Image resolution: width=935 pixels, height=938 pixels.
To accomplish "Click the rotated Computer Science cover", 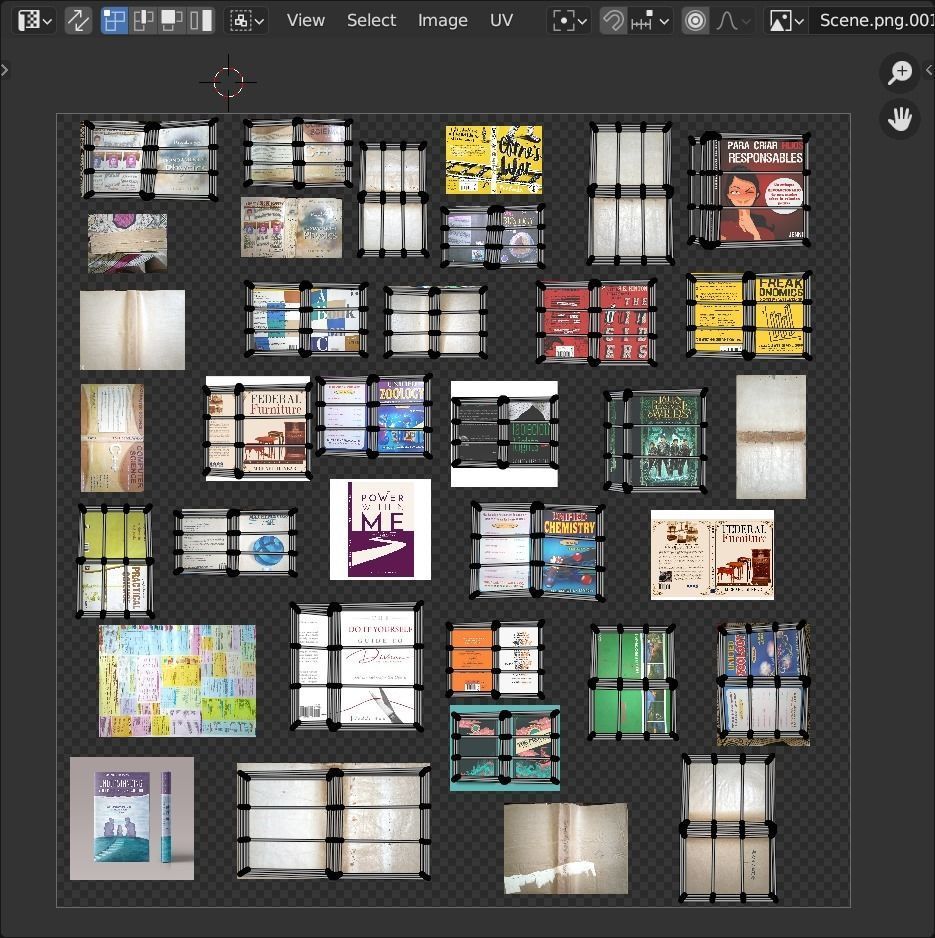I will point(112,438).
